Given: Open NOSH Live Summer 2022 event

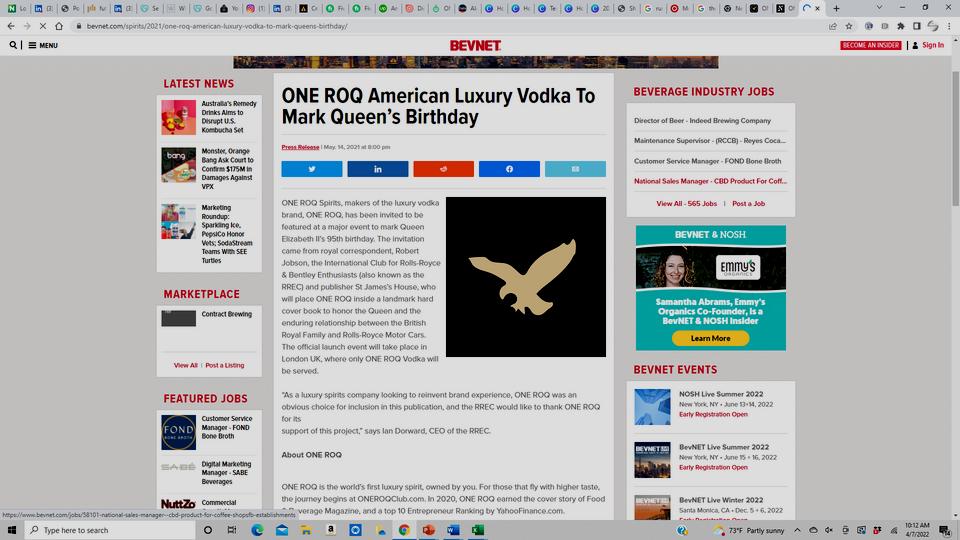Looking at the screenshot, I should (721, 394).
